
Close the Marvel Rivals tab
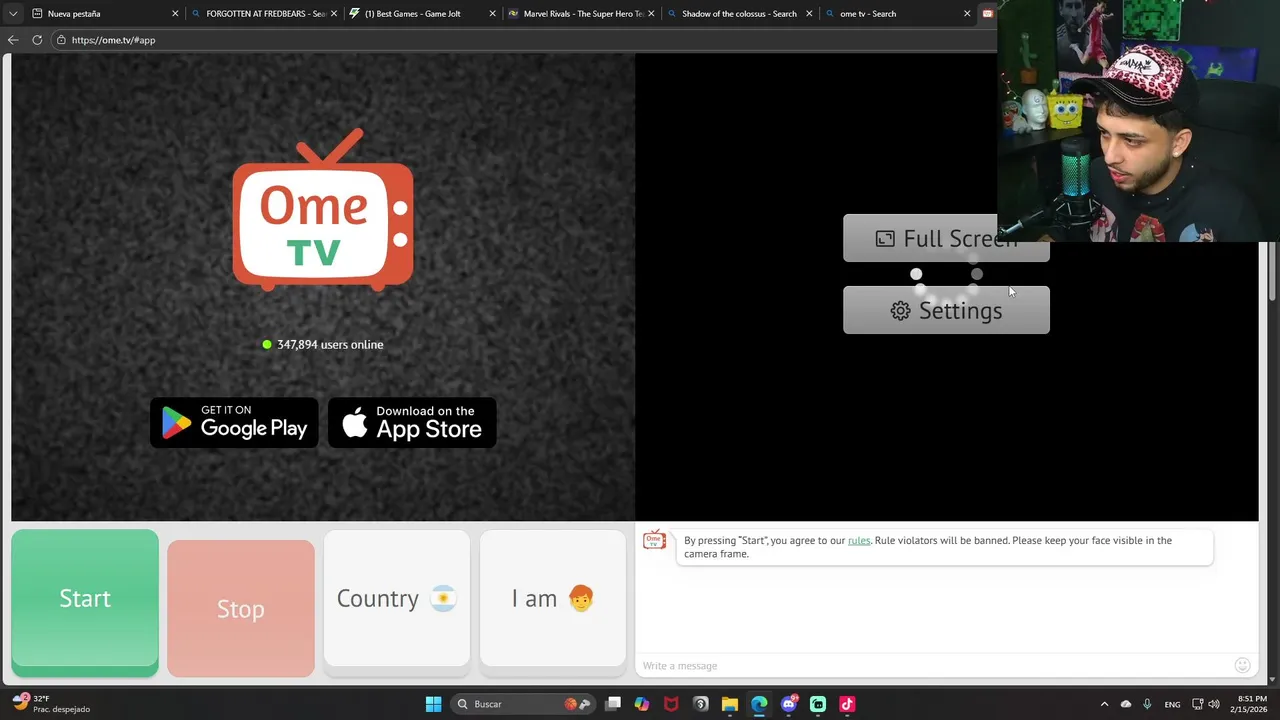pyautogui.click(x=650, y=14)
